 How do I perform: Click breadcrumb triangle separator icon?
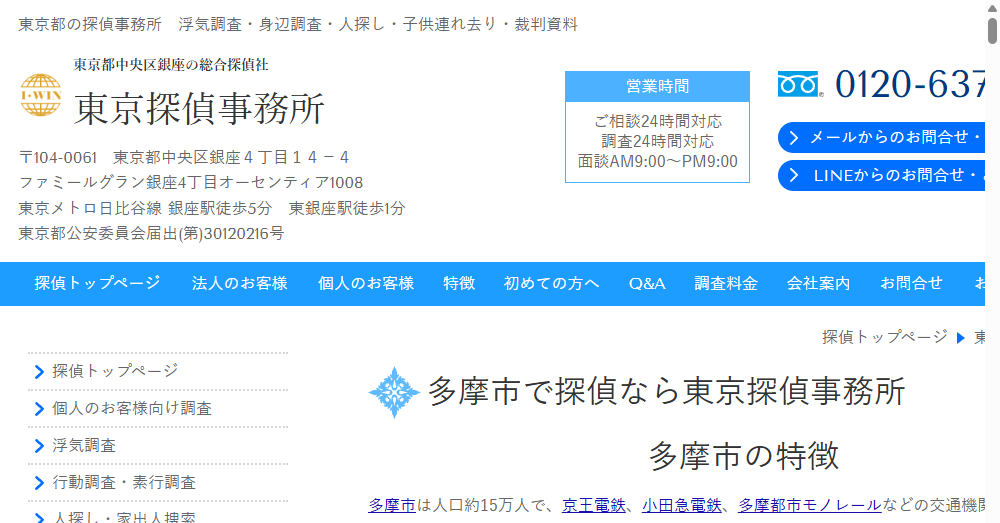pos(961,337)
